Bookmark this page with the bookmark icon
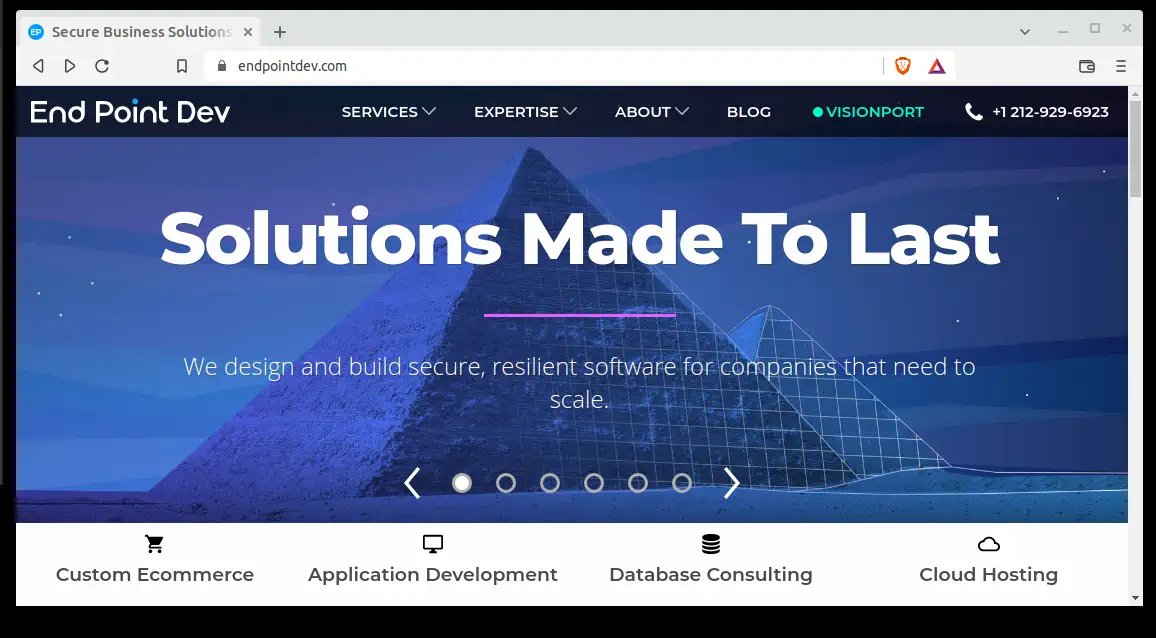The width and height of the screenshot is (1156, 638). click(x=182, y=66)
